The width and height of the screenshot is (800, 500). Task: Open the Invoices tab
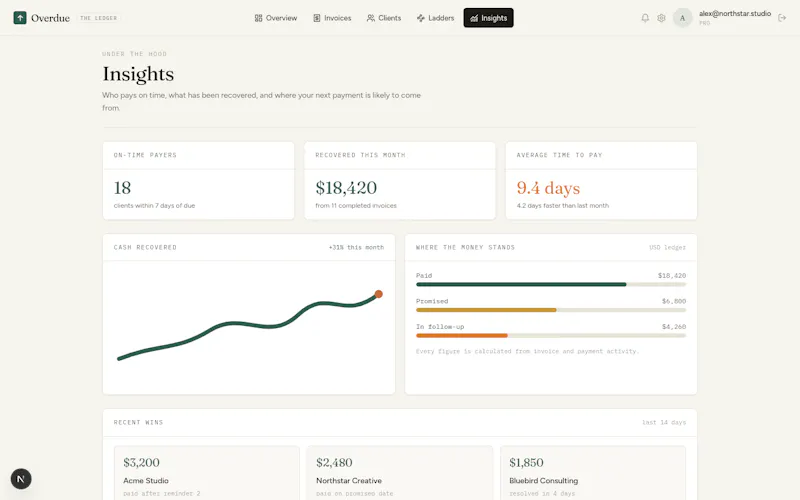[x=332, y=18]
